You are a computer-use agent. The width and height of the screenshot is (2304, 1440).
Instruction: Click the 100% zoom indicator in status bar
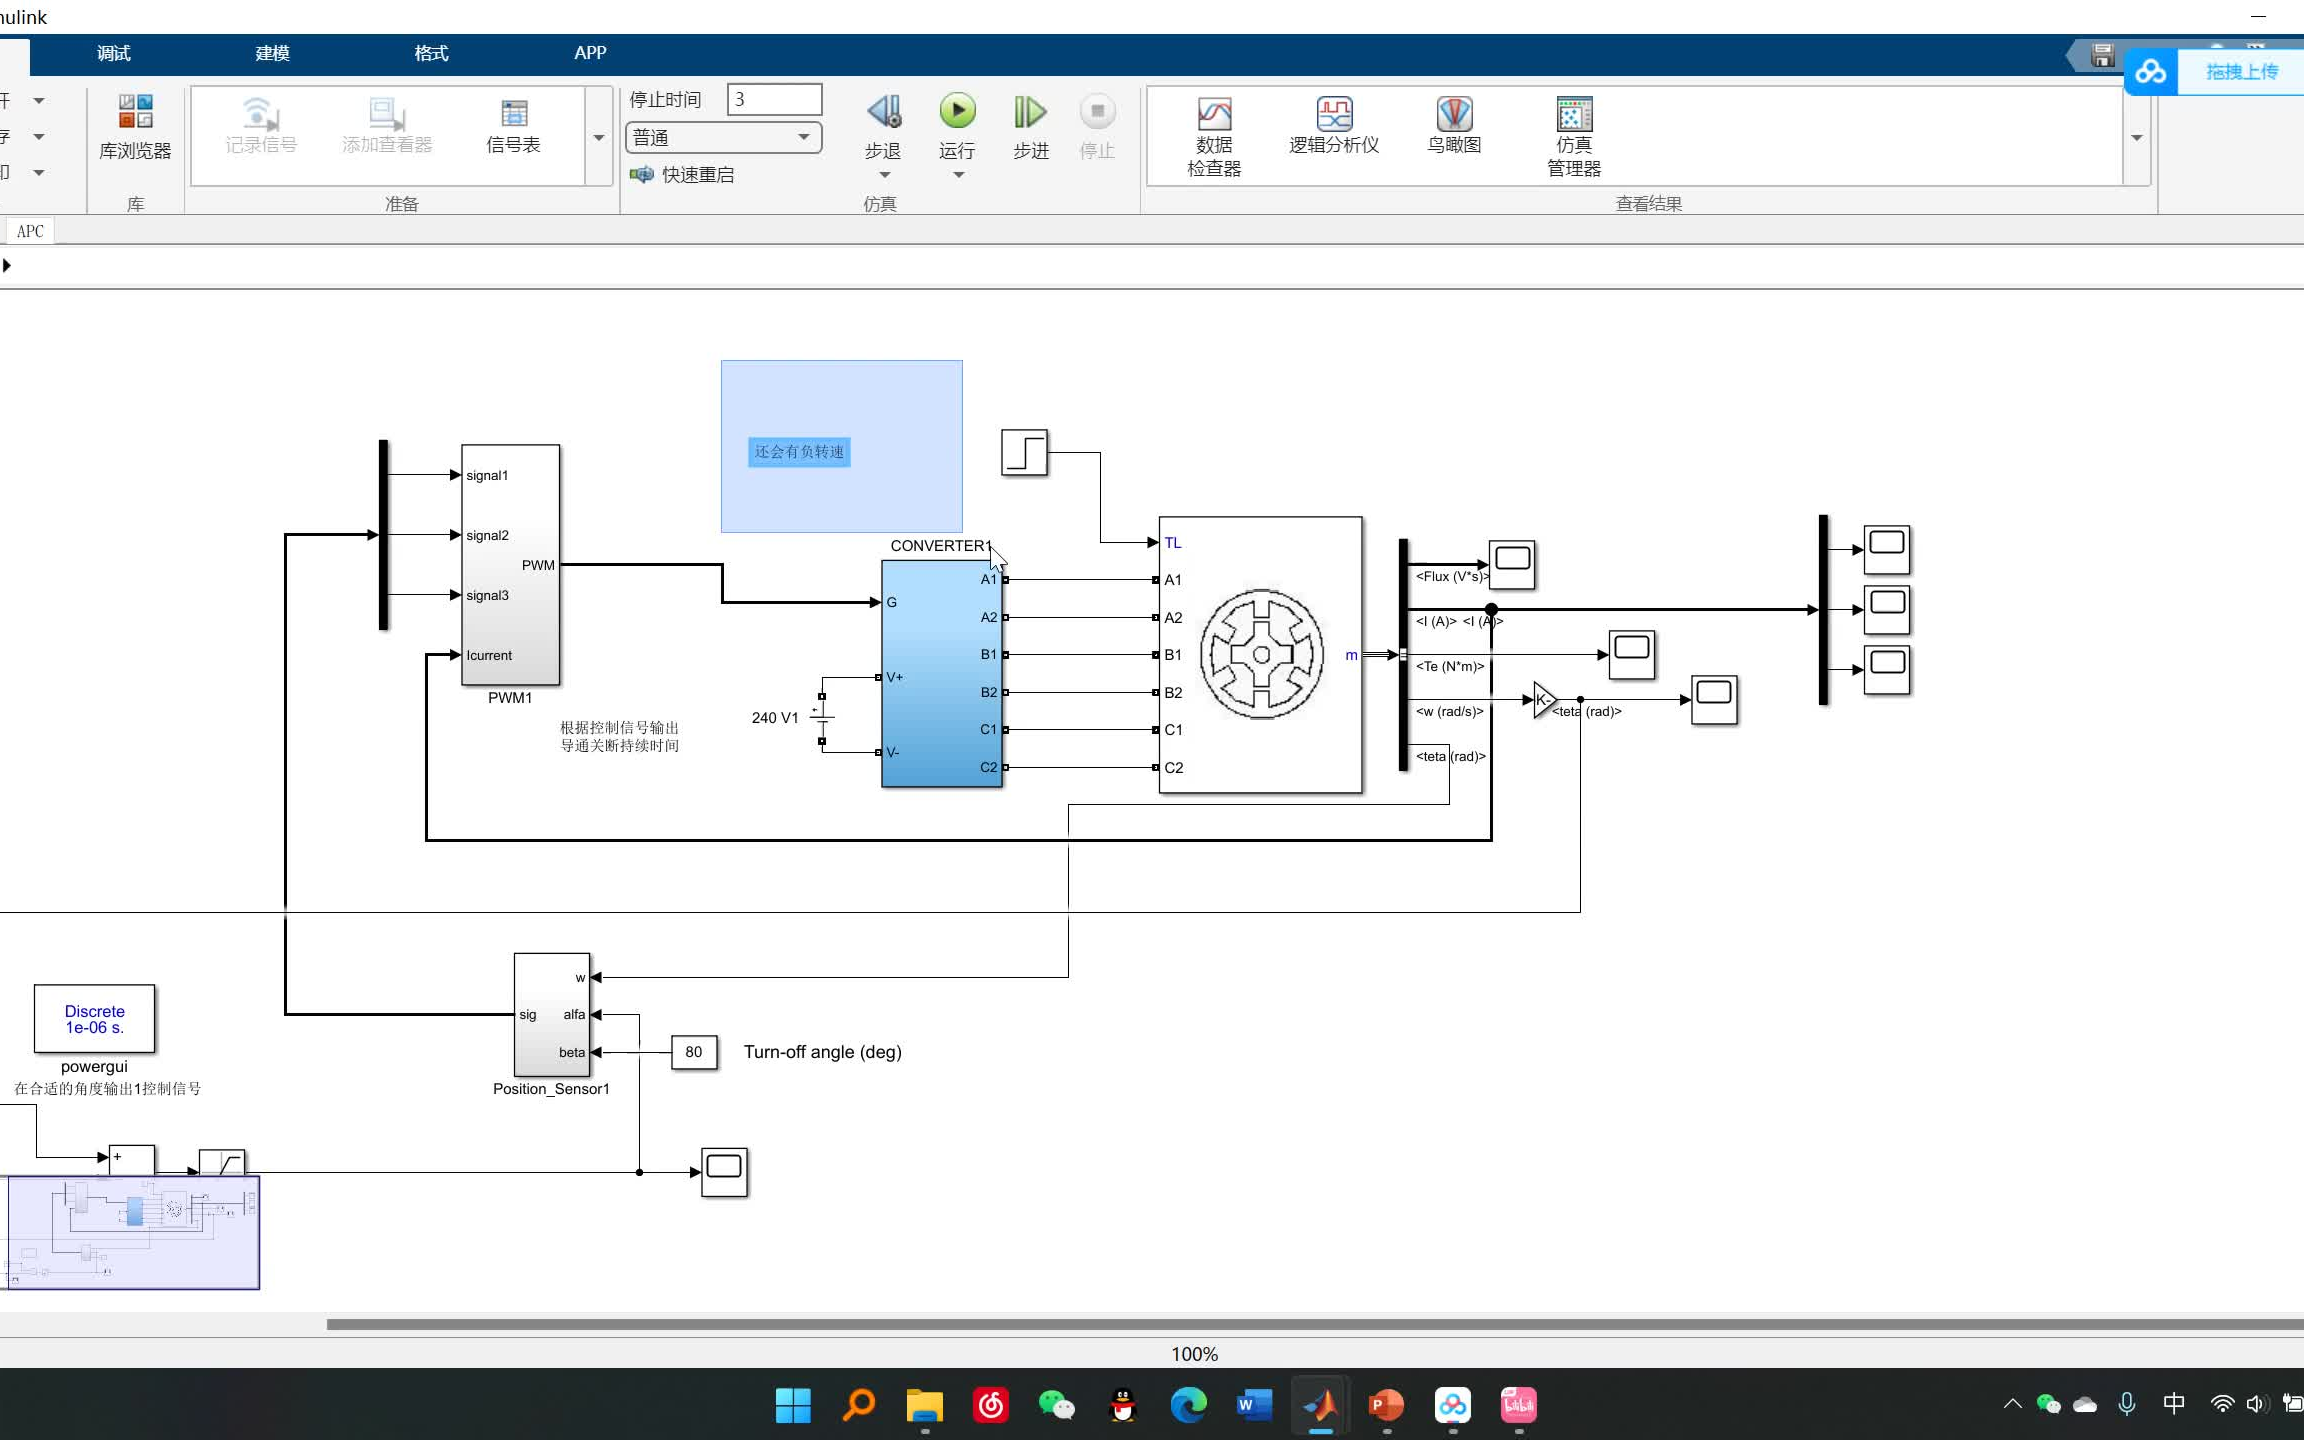pos(1194,1354)
